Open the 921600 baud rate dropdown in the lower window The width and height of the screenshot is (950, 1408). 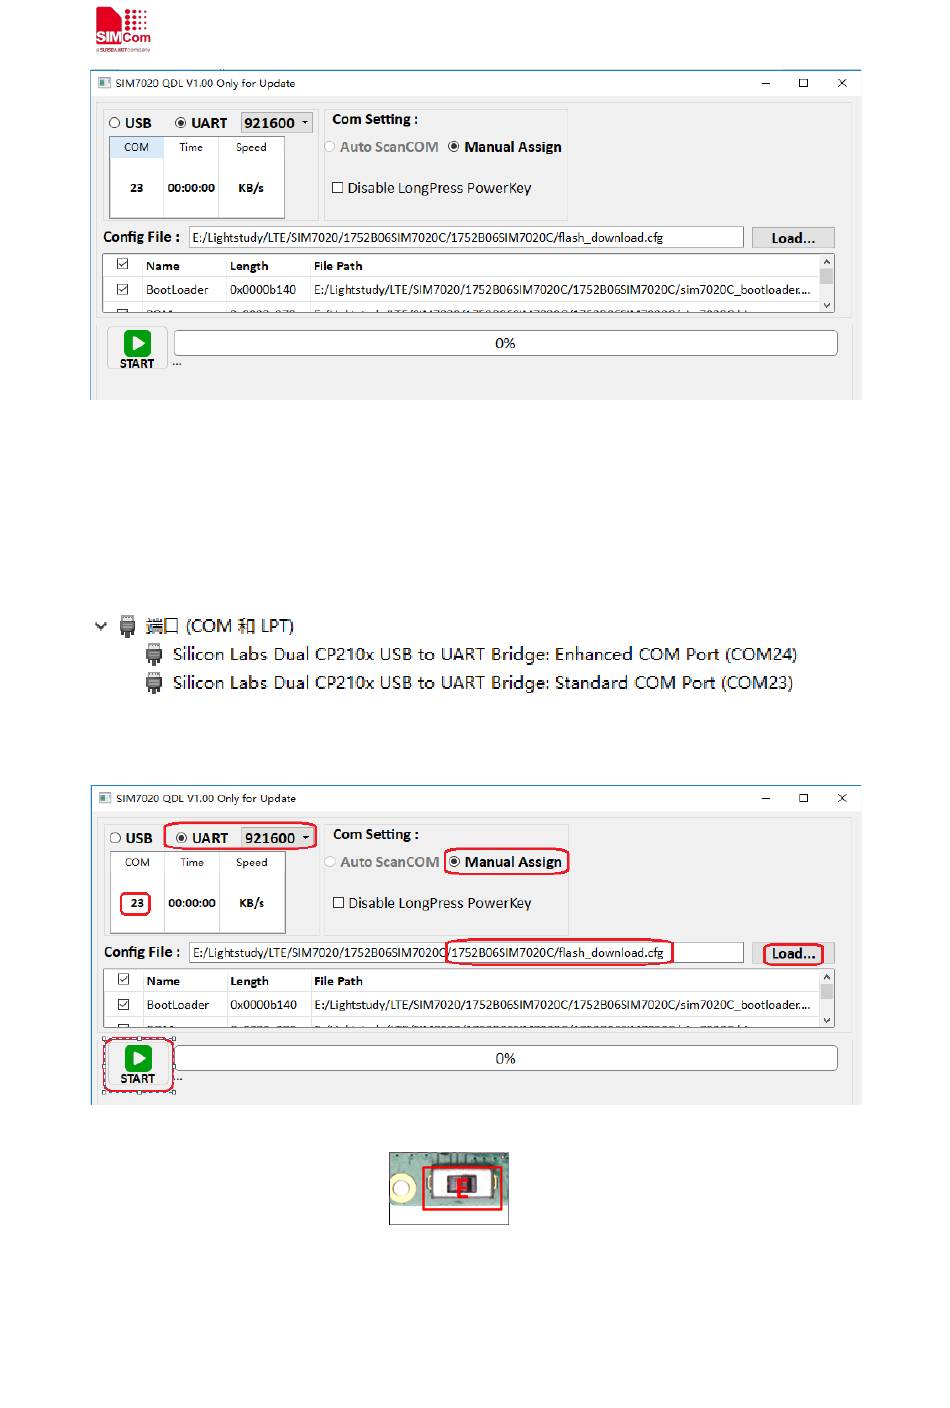277,838
